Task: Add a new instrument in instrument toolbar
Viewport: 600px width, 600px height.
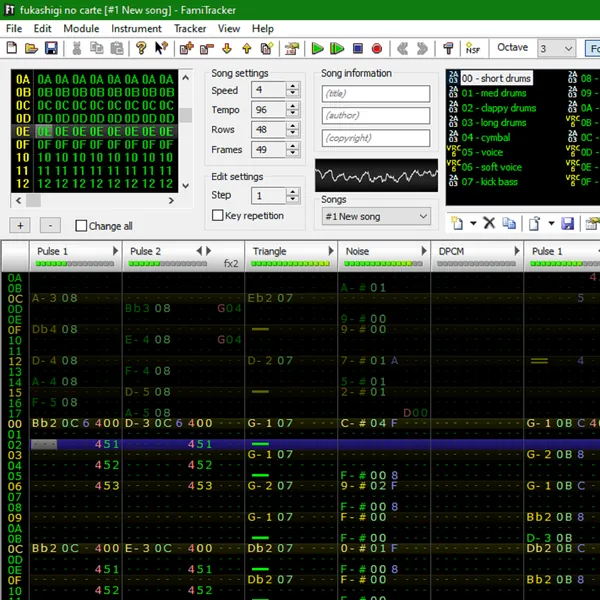Action: click(457, 223)
